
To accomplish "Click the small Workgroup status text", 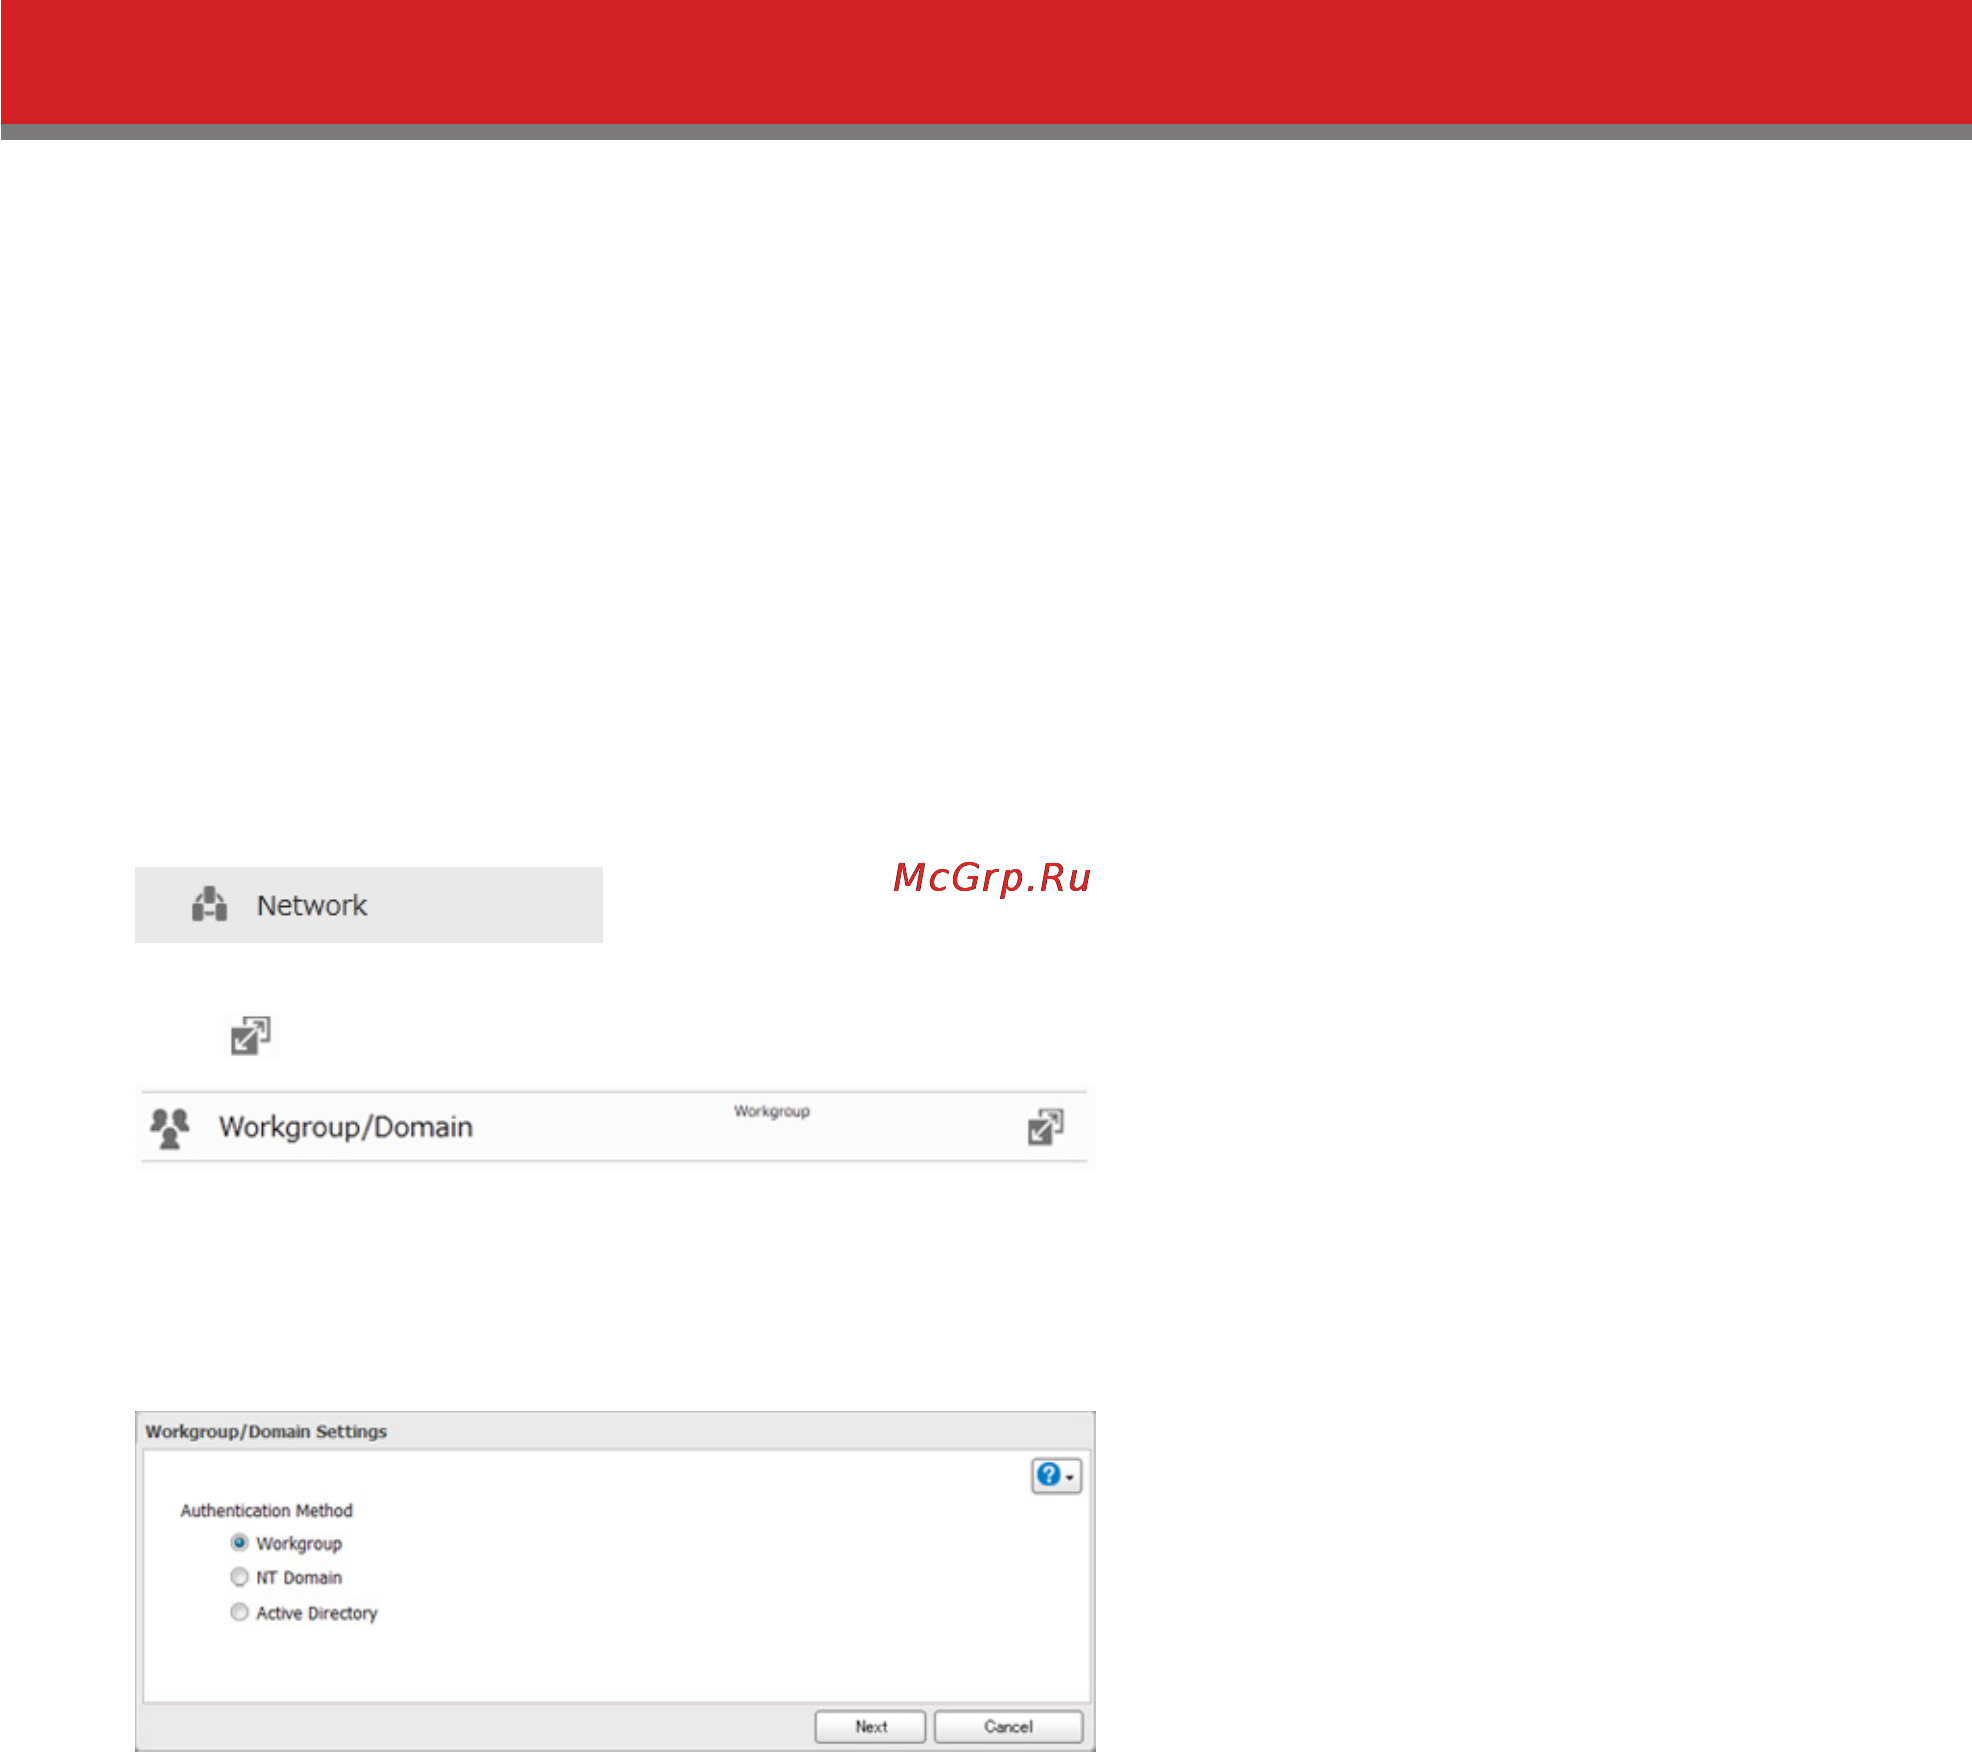I will [x=772, y=1111].
